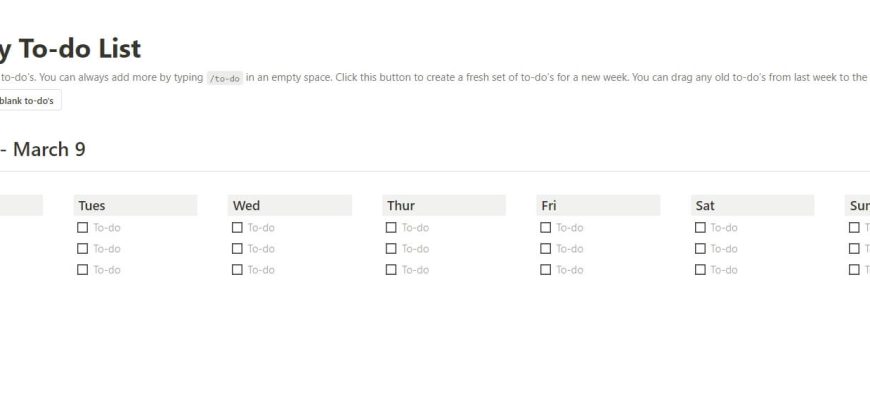Click the Fri column heading
The width and height of the screenshot is (870, 400).
(x=549, y=205)
